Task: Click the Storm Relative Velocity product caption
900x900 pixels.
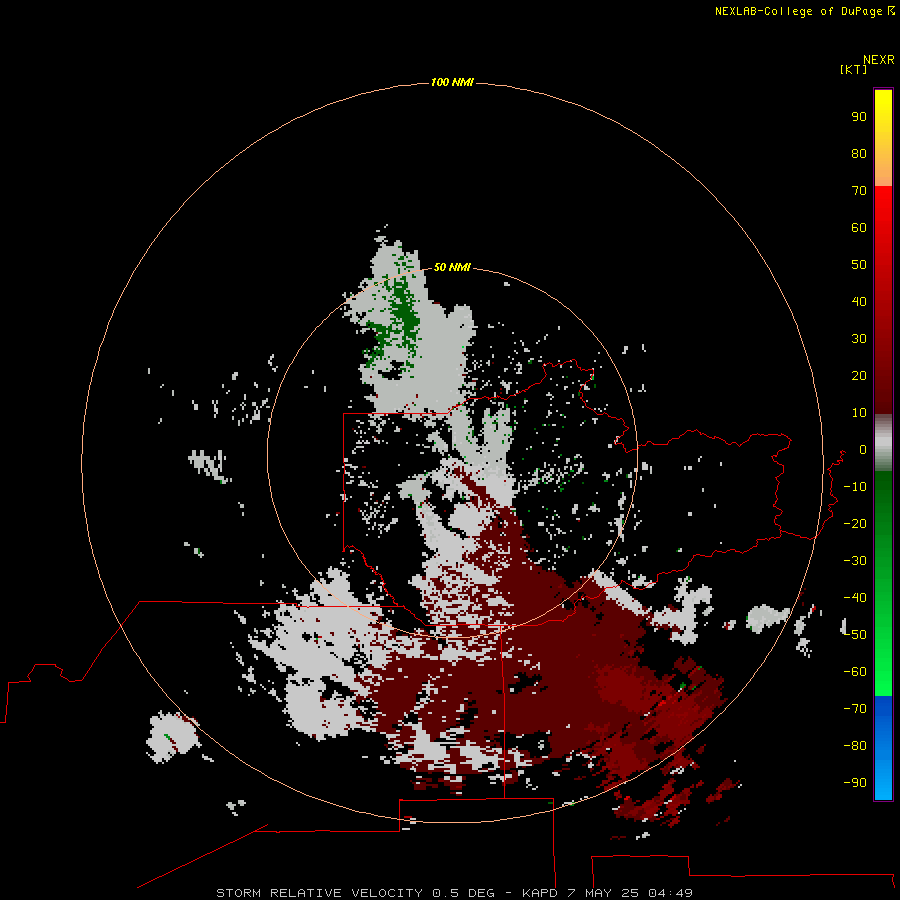Action: (x=454, y=893)
